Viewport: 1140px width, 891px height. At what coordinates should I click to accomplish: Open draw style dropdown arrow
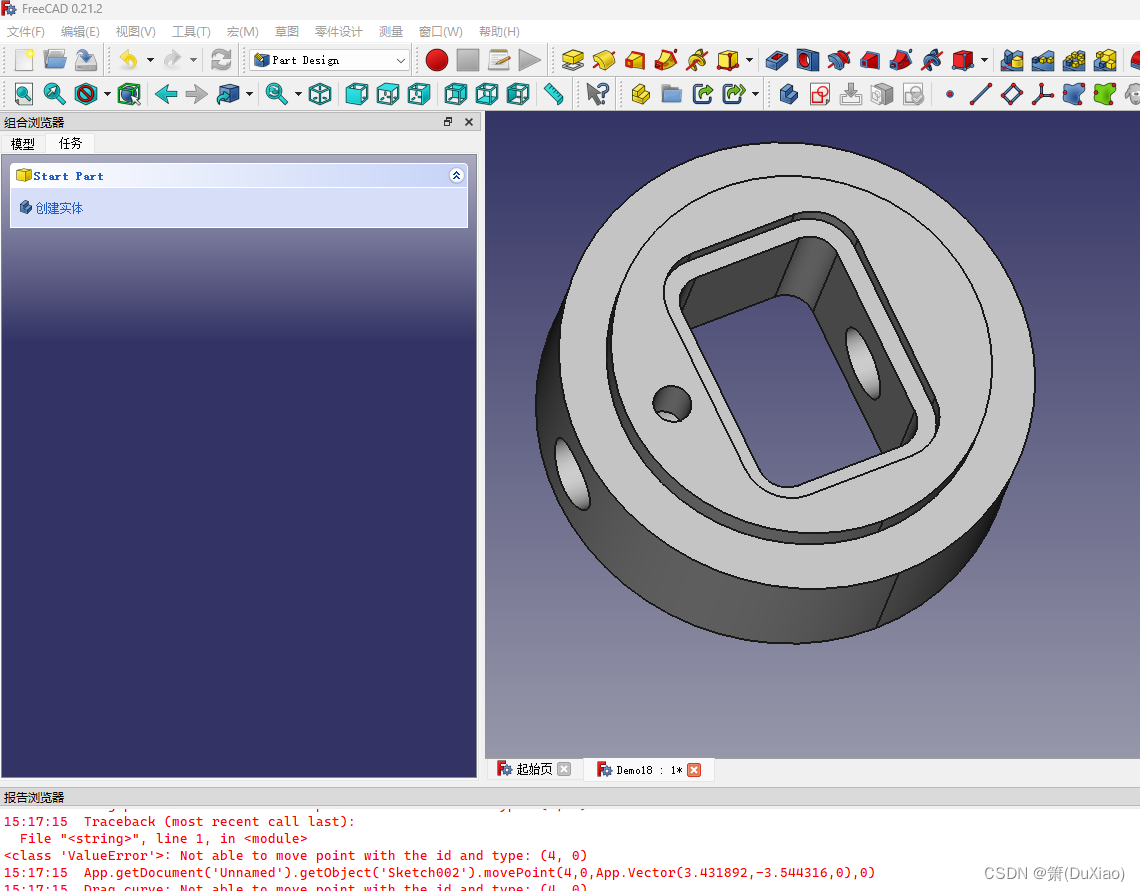[x=107, y=94]
